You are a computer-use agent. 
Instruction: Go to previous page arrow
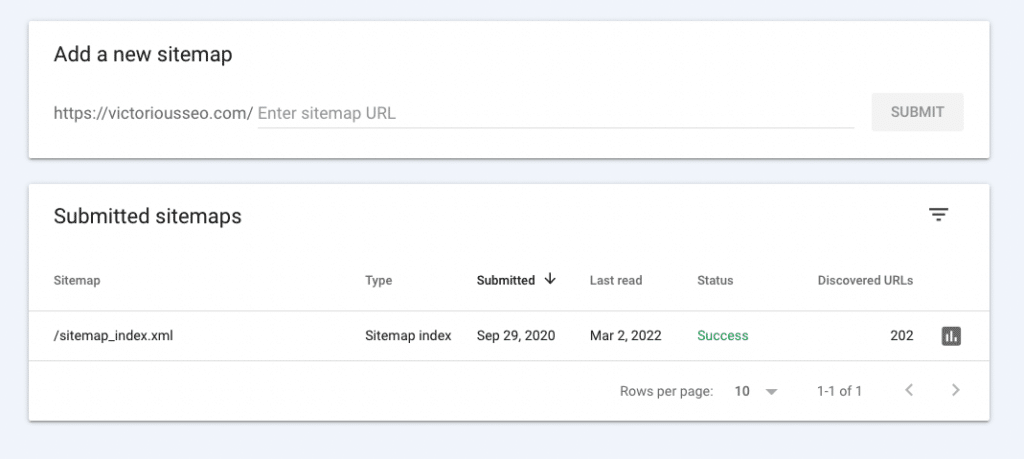click(908, 390)
